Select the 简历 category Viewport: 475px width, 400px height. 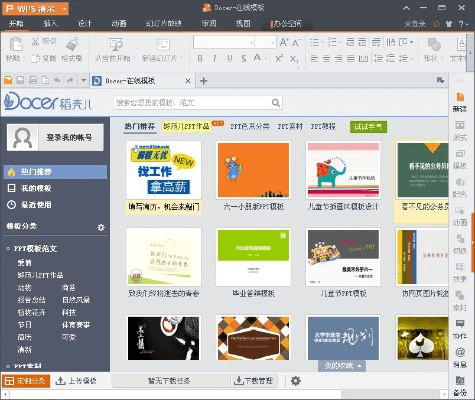click(x=24, y=337)
